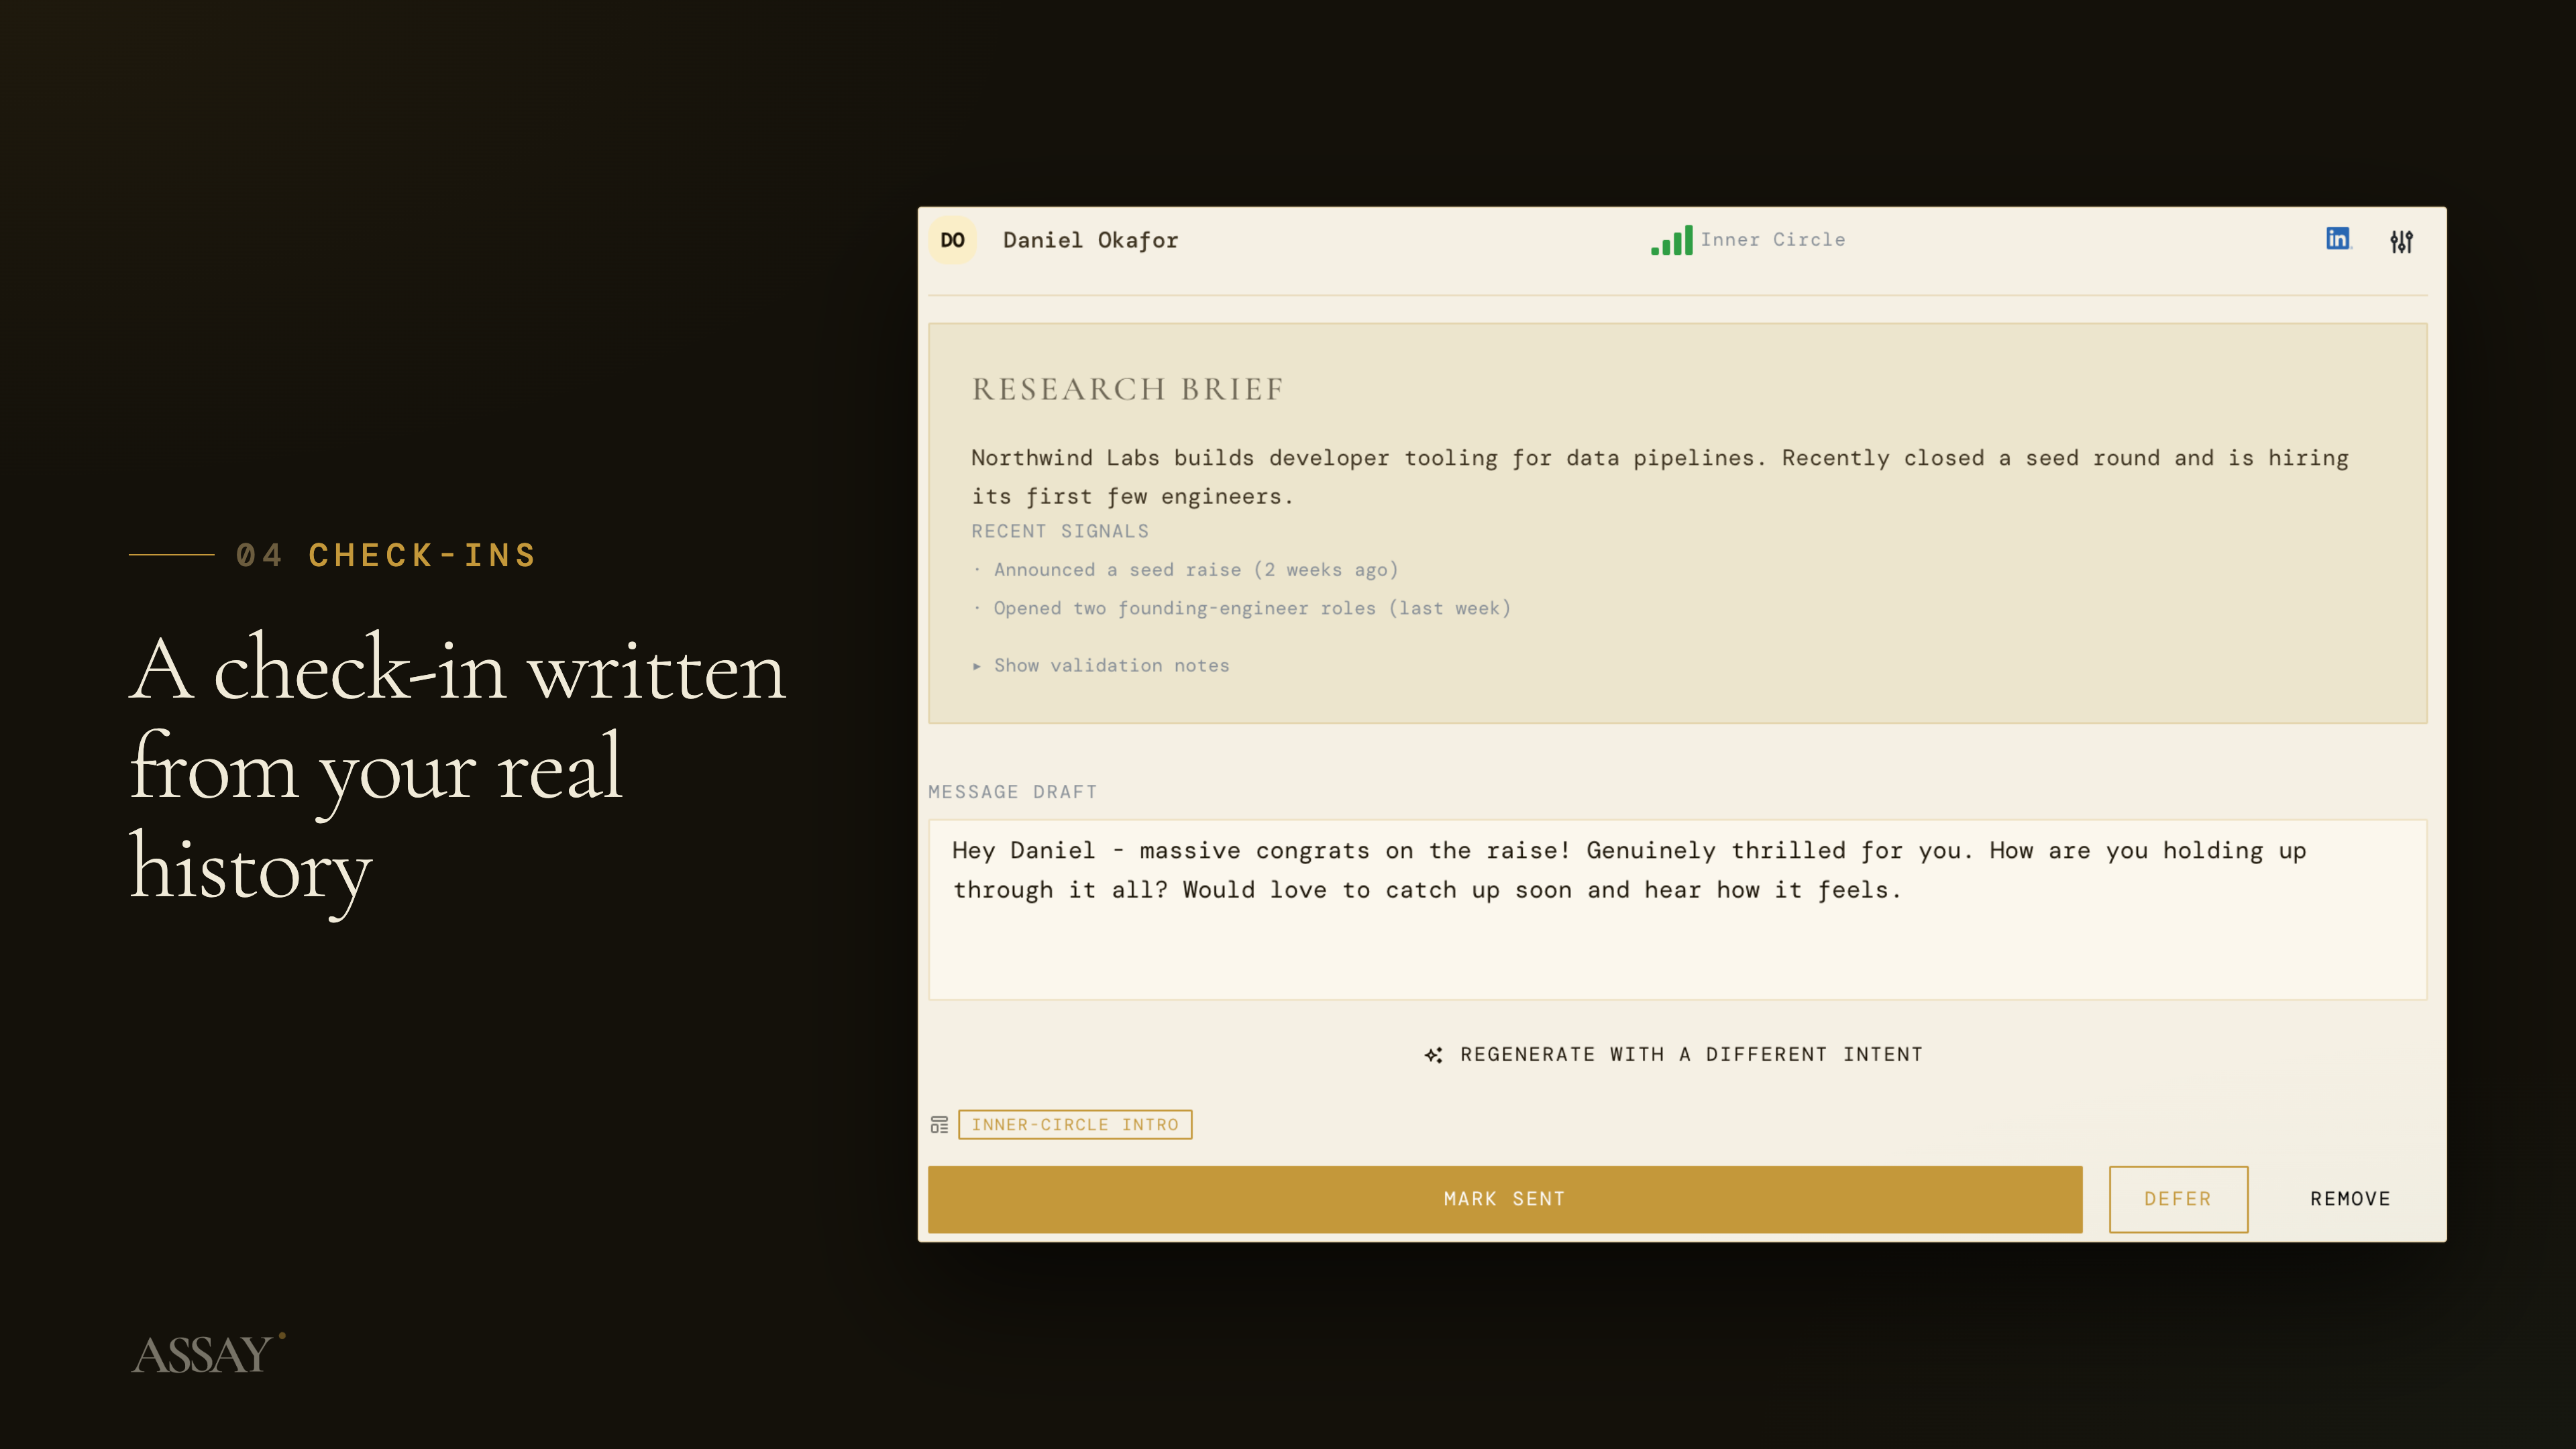Click the Inner Circle tier label
2576x1449 pixels.
[1773, 240]
